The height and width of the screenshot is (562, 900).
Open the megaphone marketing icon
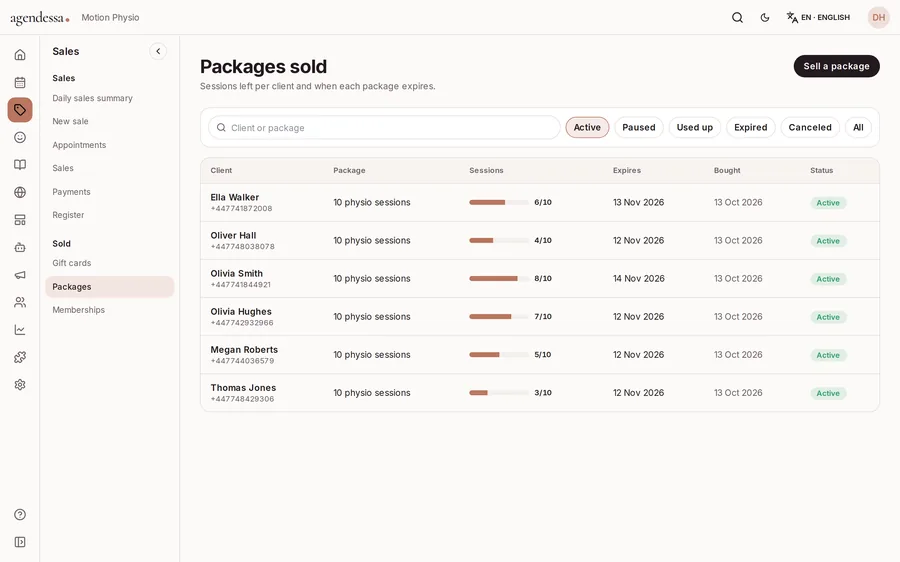click(x=20, y=275)
